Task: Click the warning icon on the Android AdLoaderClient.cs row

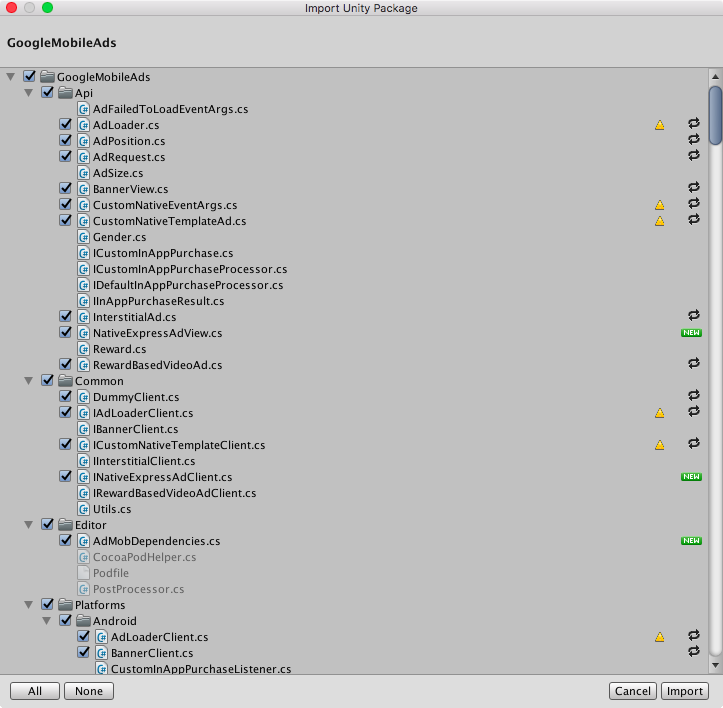Action: (660, 637)
